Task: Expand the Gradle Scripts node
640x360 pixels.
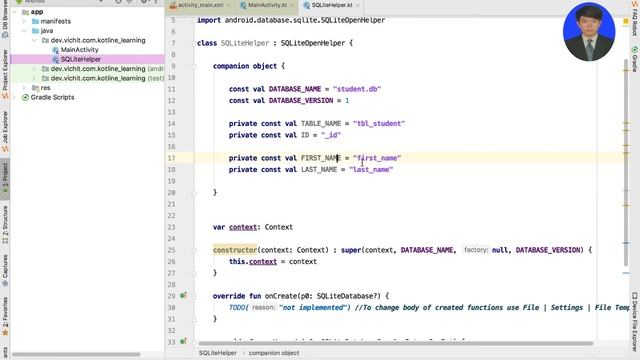Action: [14, 97]
